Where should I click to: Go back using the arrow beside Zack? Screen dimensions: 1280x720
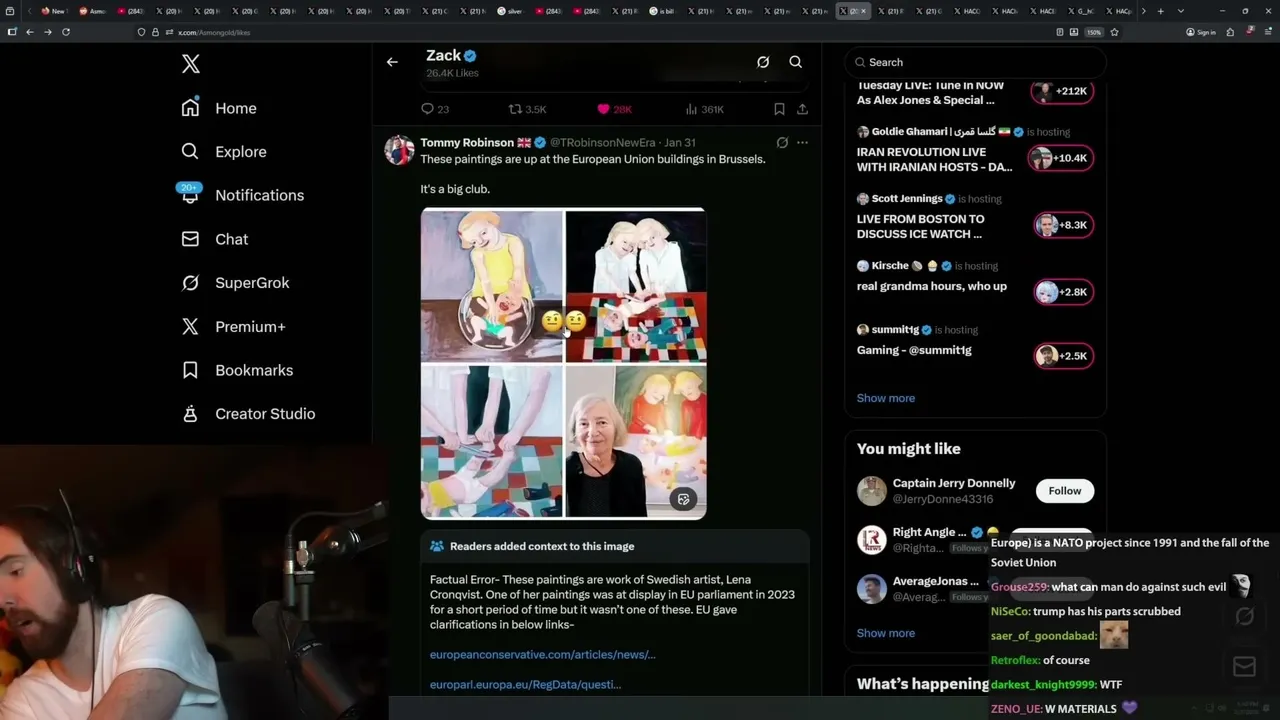coord(392,62)
